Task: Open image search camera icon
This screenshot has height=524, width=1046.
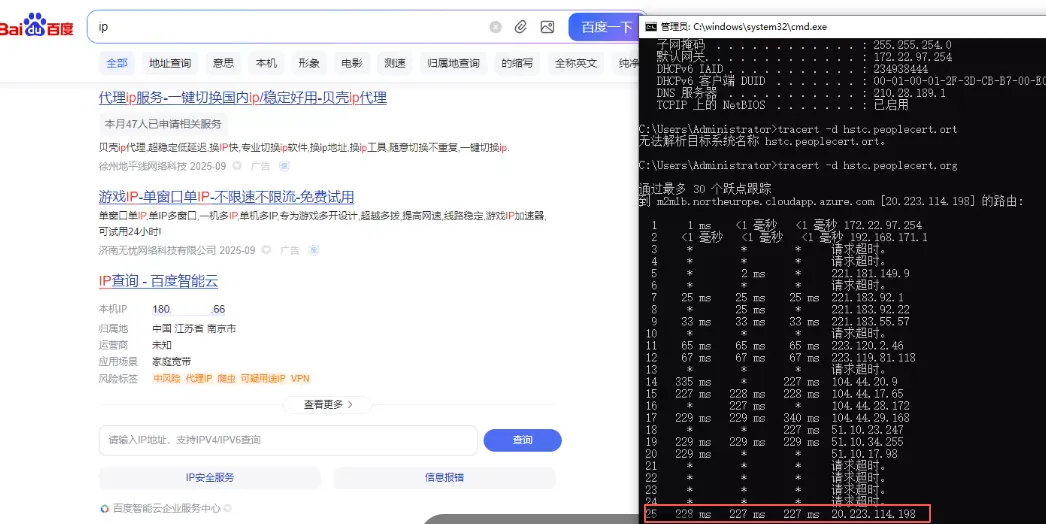Action: (x=548, y=27)
